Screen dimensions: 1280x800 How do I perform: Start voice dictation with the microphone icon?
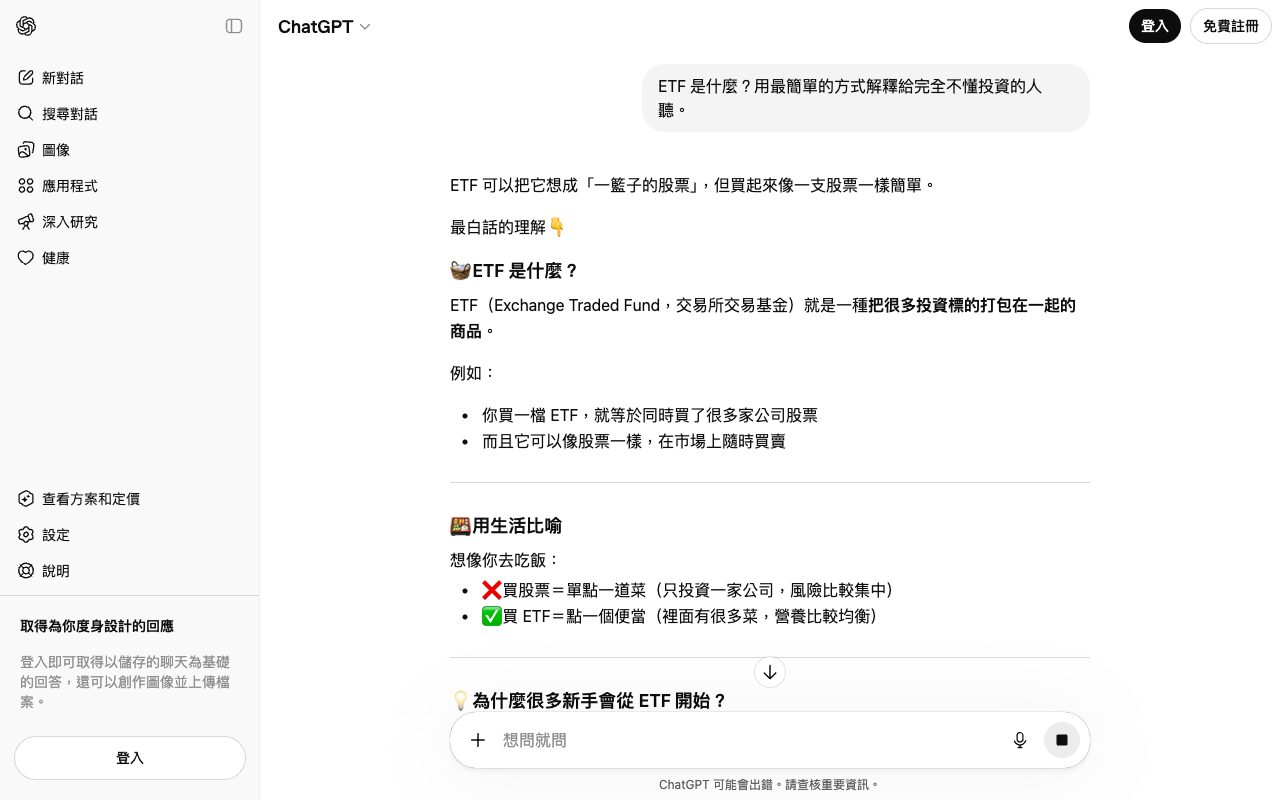coord(1020,740)
